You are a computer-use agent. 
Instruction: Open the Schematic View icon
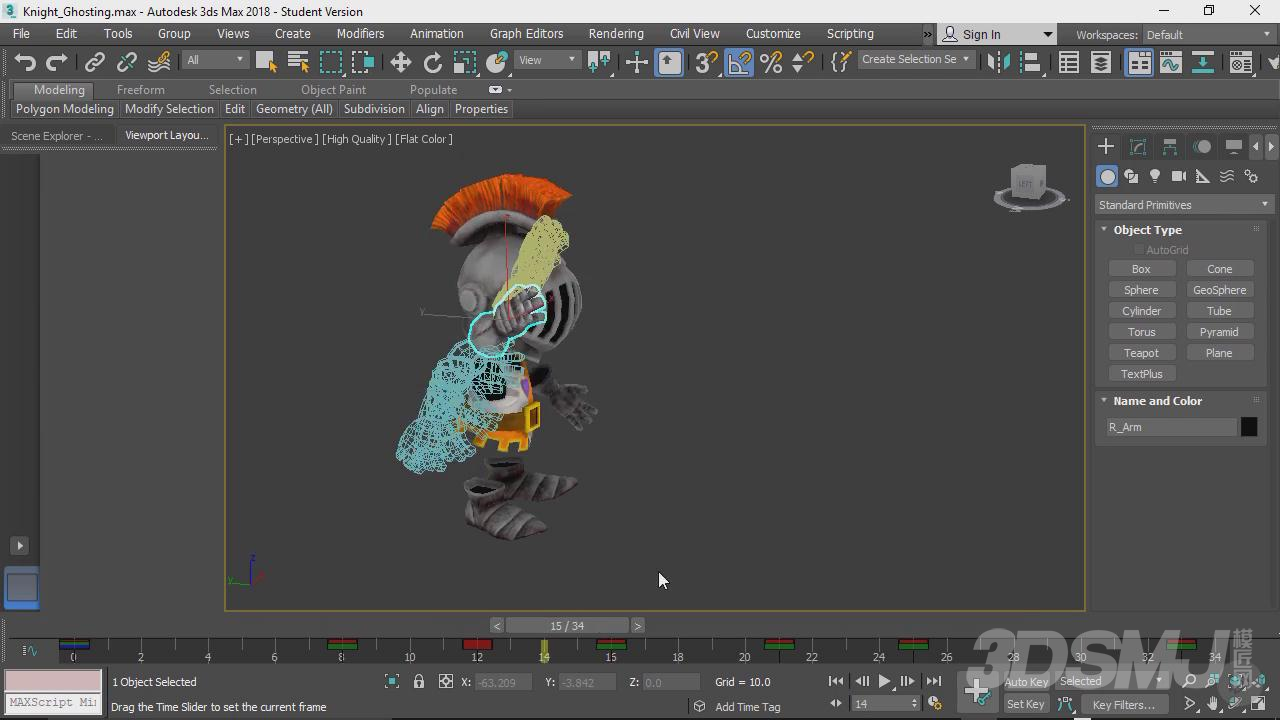(1203, 62)
